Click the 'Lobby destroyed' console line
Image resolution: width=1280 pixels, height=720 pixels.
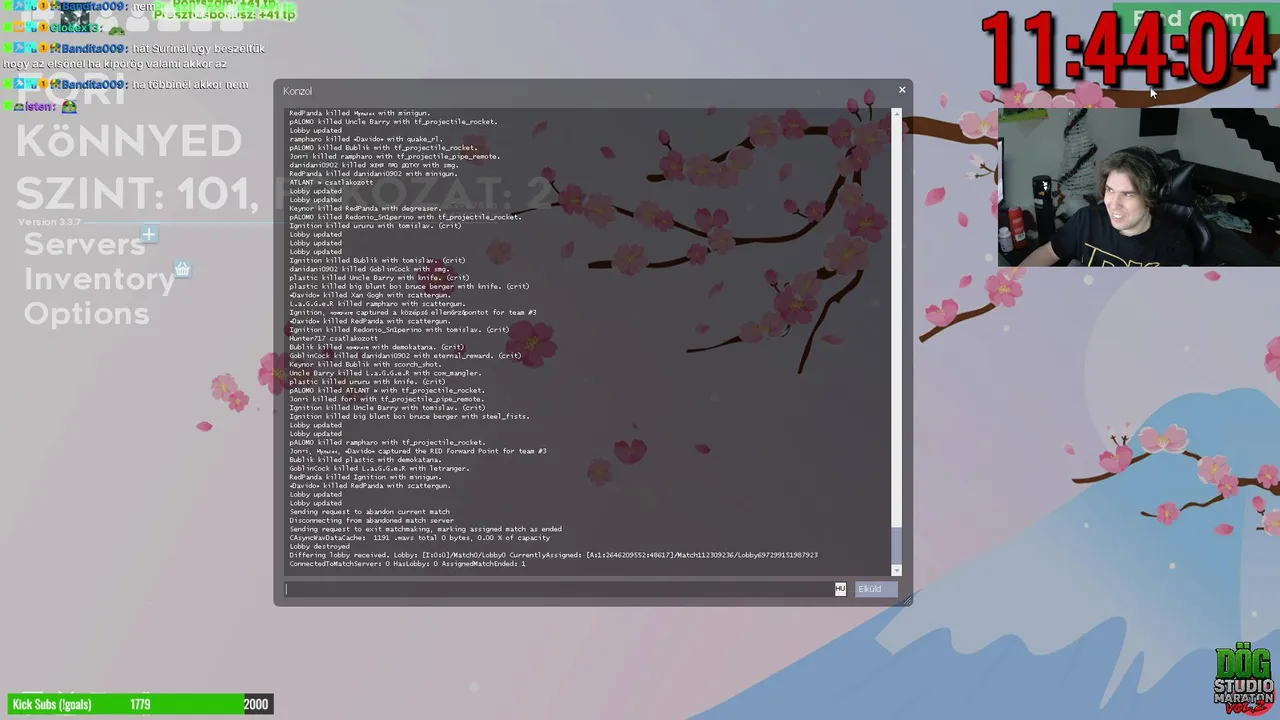pyautogui.click(x=320, y=546)
